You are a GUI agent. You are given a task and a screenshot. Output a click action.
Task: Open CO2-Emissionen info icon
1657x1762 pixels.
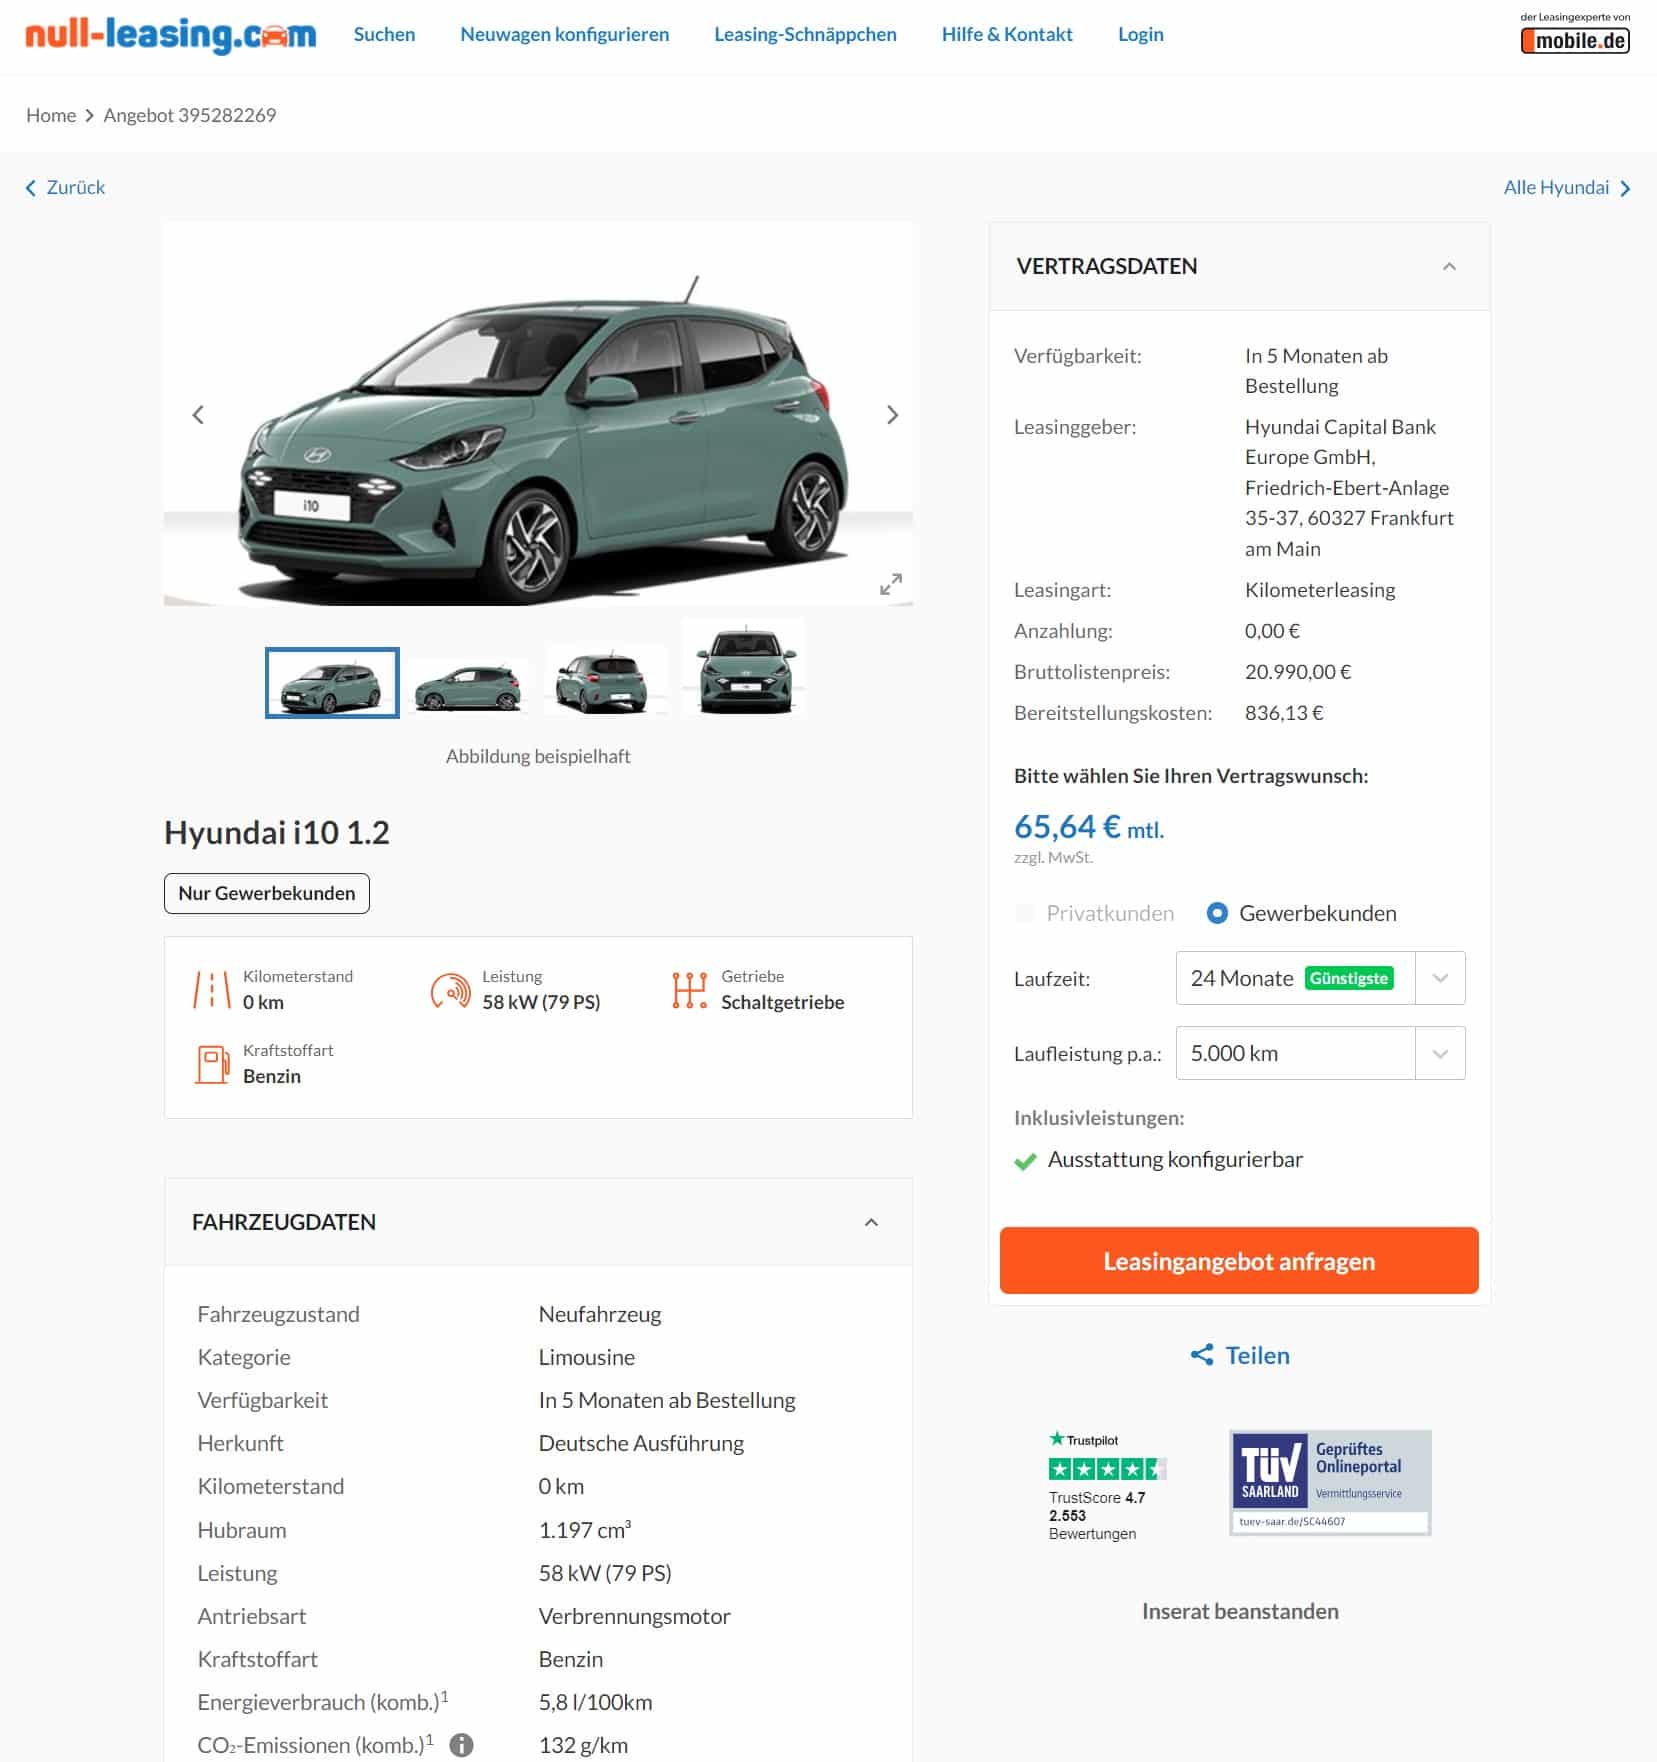click(461, 1745)
